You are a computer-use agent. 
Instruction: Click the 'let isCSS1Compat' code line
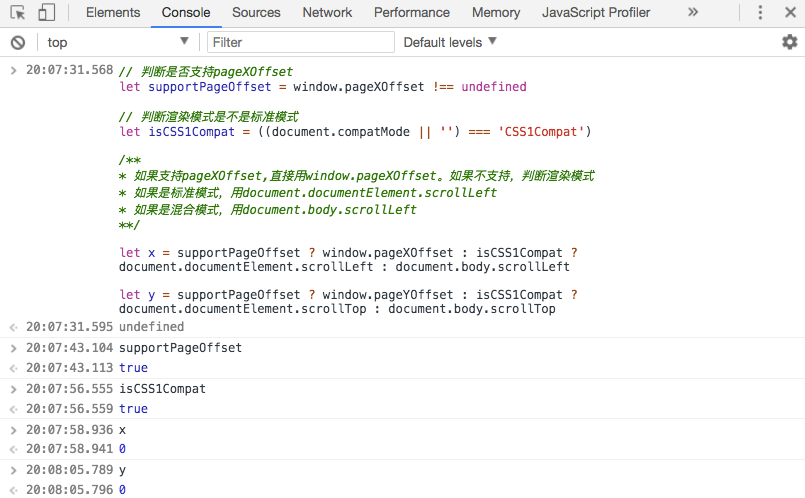pos(355,132)
